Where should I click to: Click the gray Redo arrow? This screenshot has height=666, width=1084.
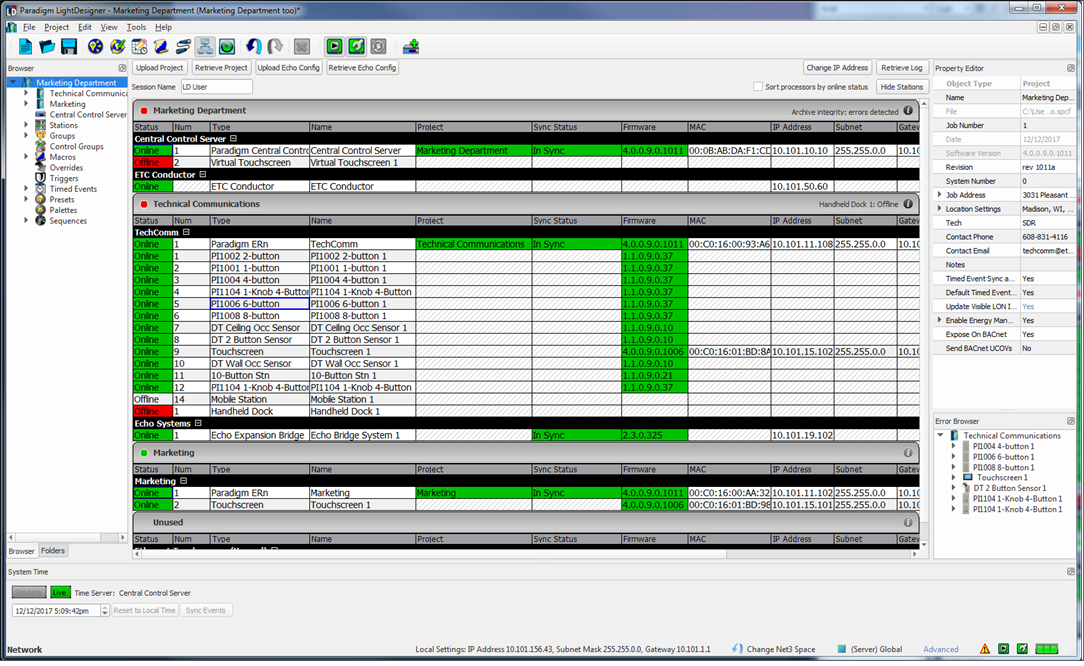tap(275, 46)
